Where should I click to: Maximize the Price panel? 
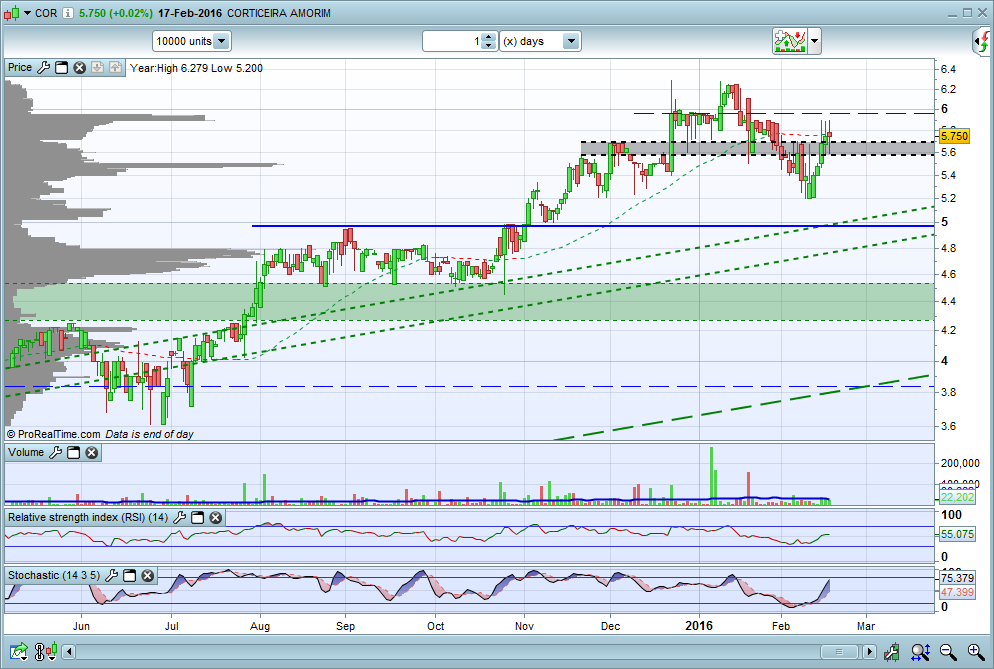coord(61,67)
